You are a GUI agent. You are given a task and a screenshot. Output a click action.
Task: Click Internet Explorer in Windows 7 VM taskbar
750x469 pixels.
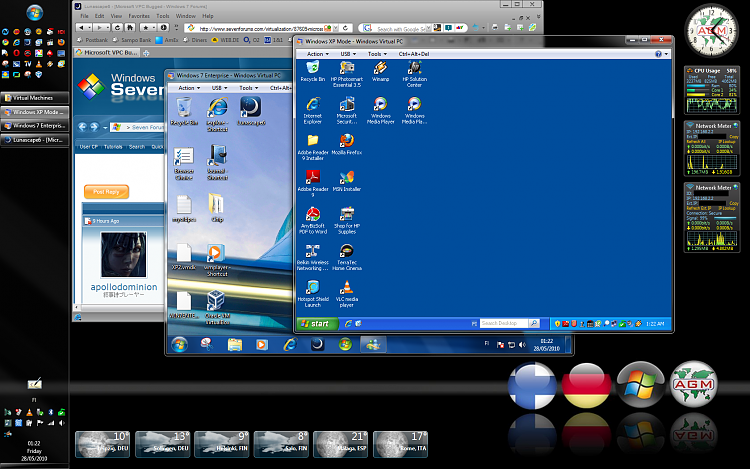click(290, 344)
